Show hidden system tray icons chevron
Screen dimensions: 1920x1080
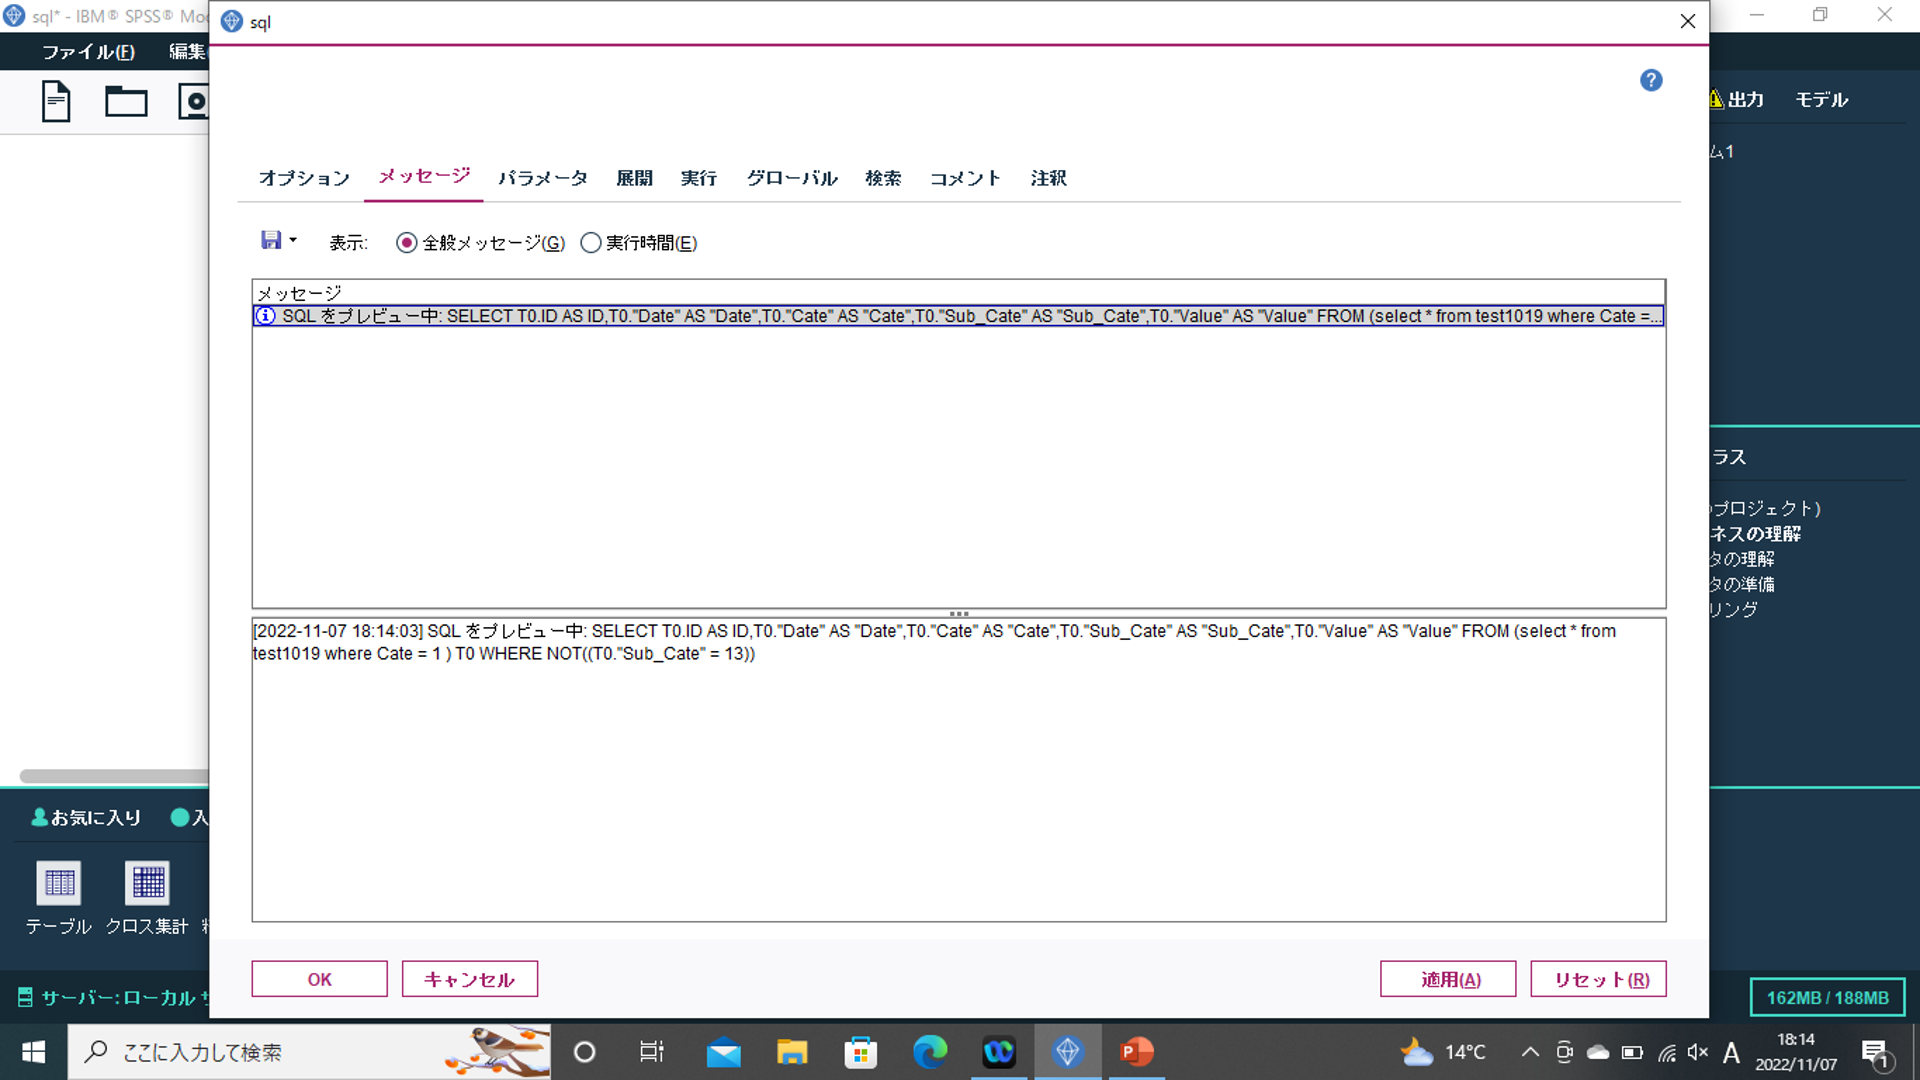(x=1530, y=1052)
